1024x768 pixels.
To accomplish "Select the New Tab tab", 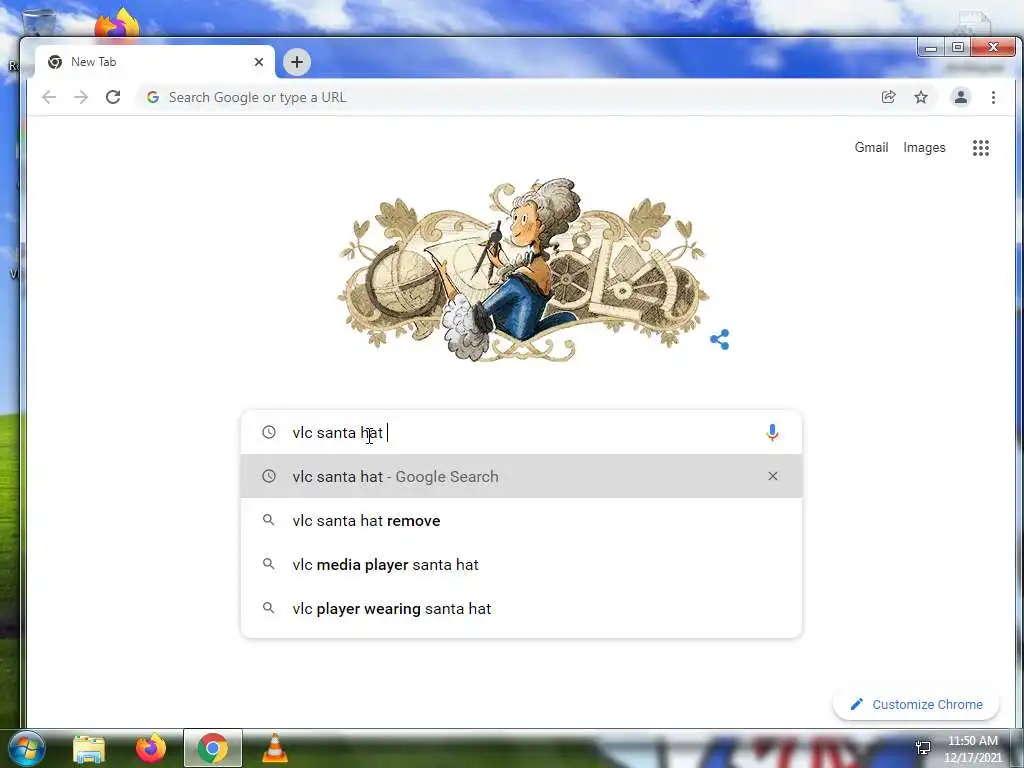I will pos(155,62).
